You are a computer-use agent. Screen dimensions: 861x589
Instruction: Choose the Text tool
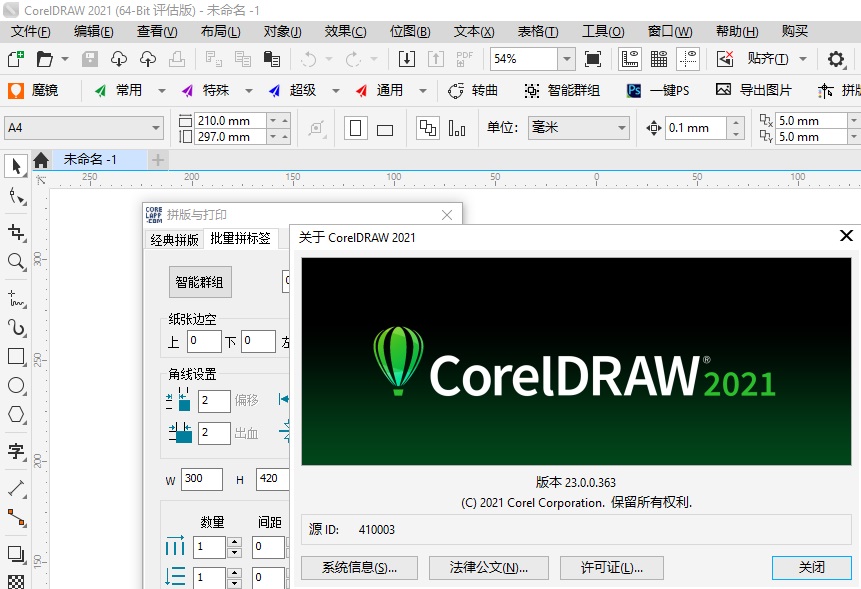click(x=16, y=452)
